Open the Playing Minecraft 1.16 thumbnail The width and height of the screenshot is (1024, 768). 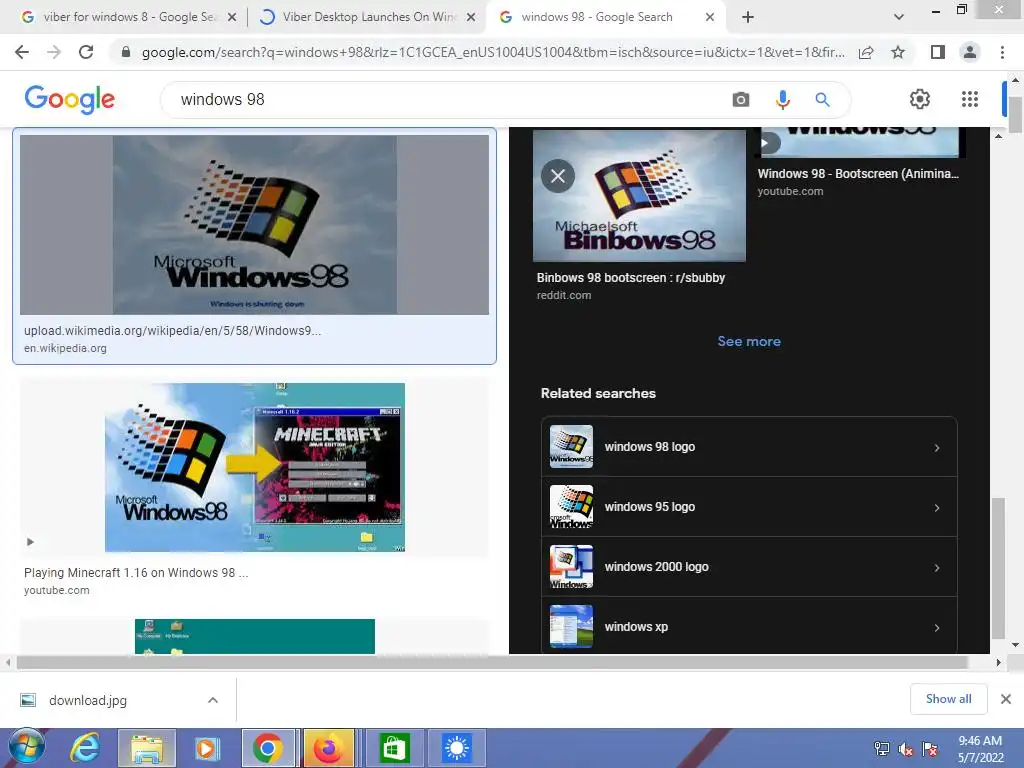pos(255,467)
